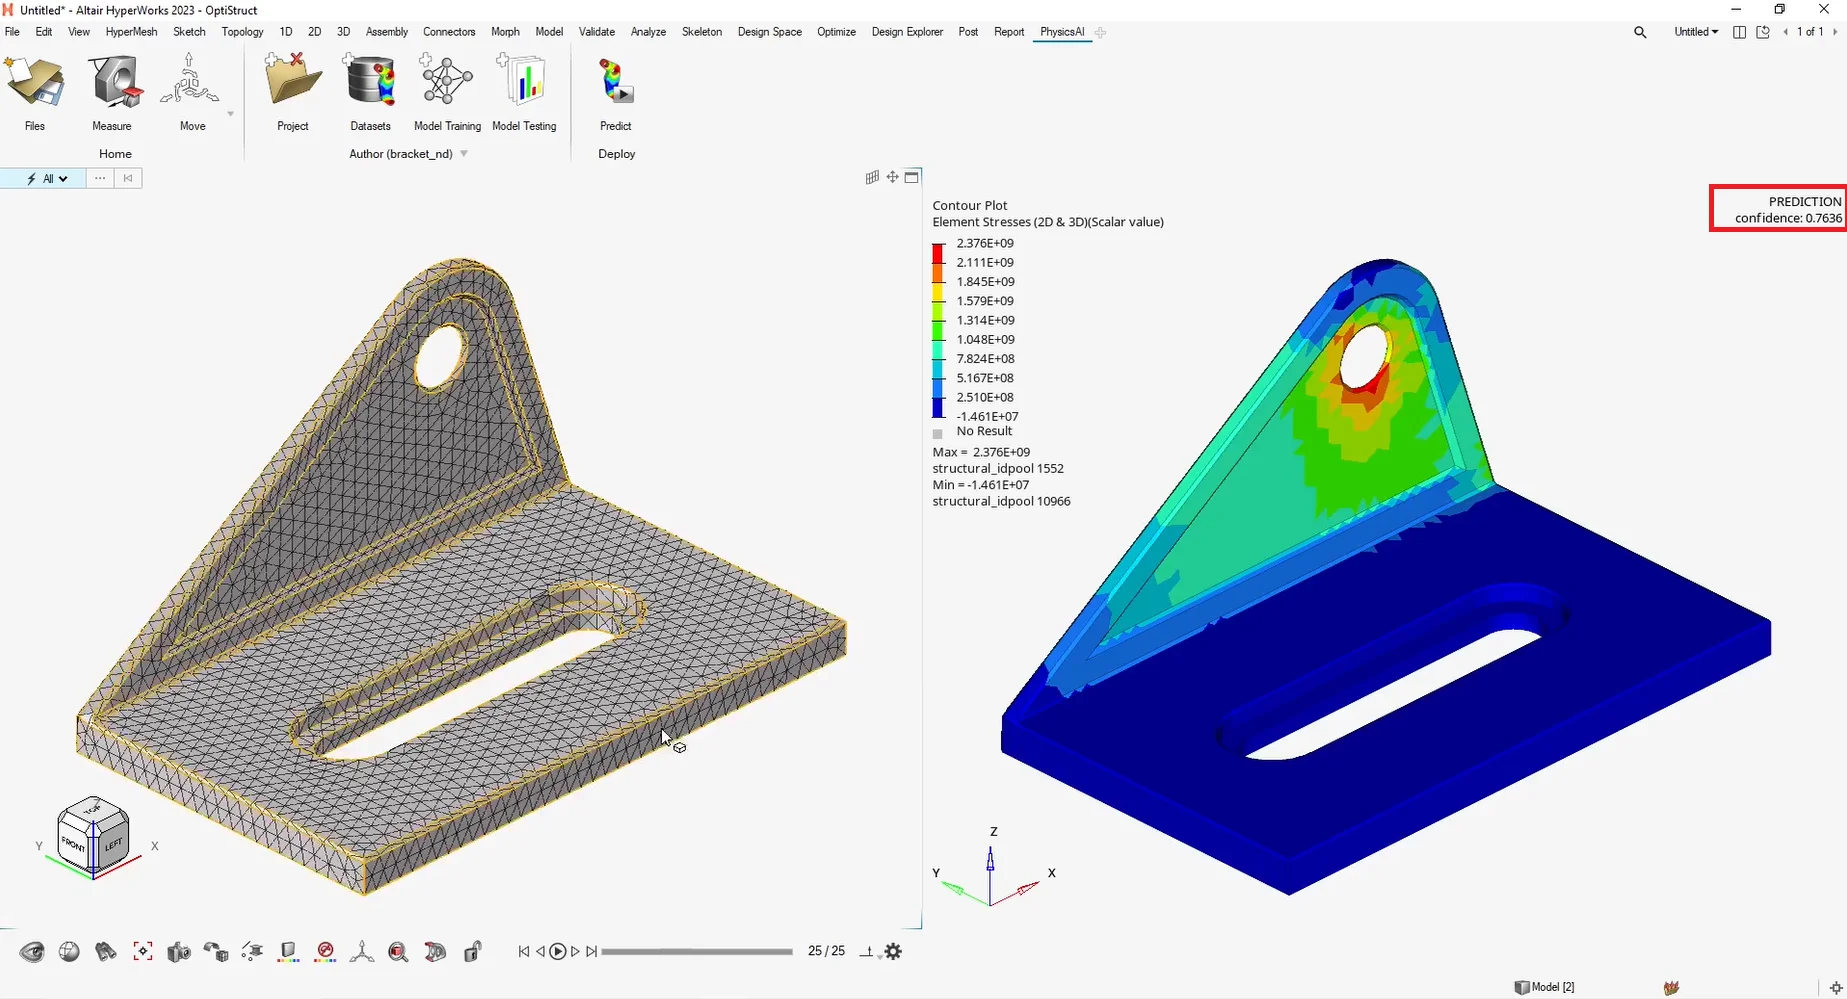1847x999 pixels.
Task: Toggle the padlock icon in bottom toolbar
Action: 473,952
